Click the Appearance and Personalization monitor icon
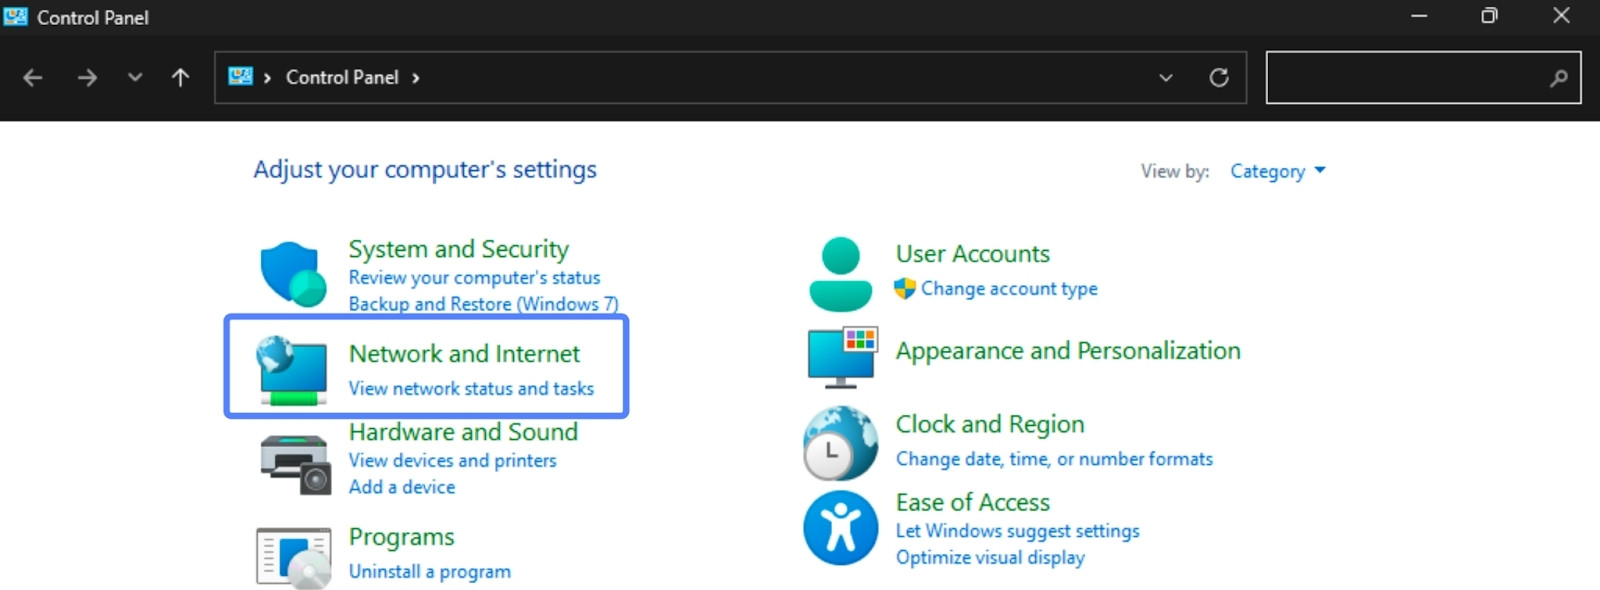 coord(841,356)
